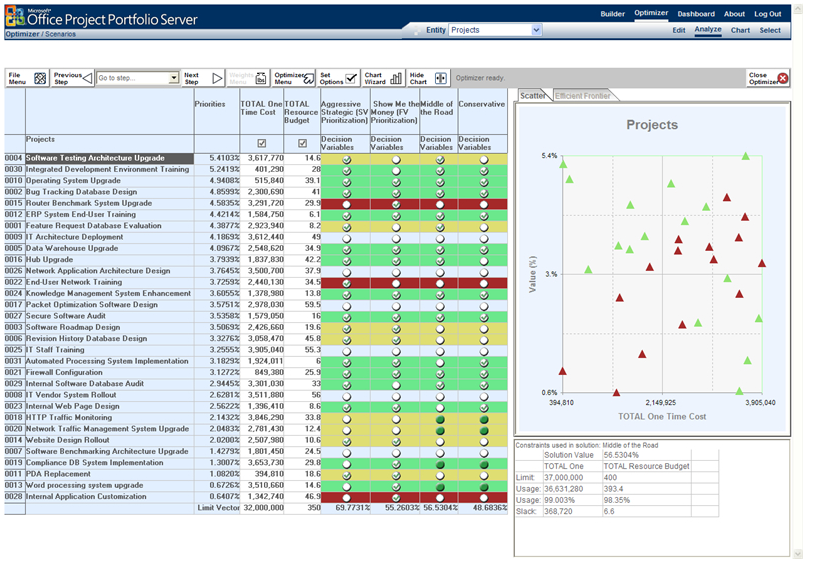The height and width of the screenshot is (568, 817).
Task: Click the Log Out link
Action: point(768,14)
